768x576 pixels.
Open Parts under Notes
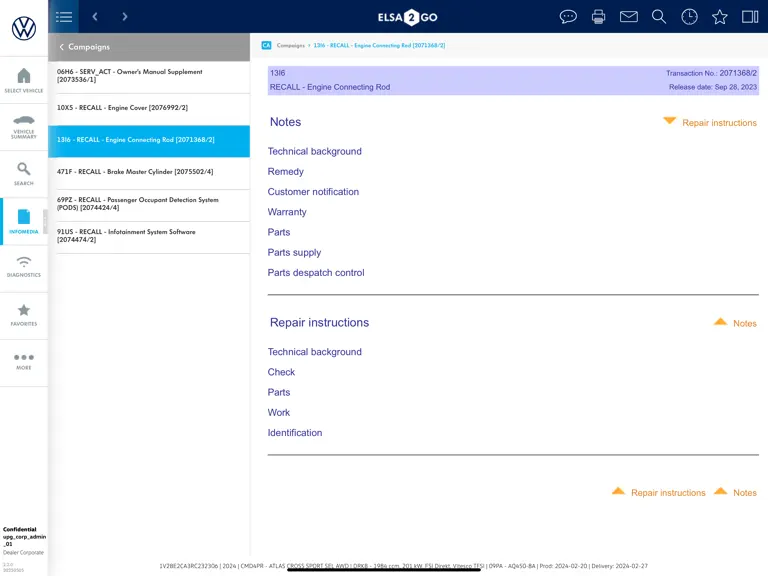[x=279, y=232]
